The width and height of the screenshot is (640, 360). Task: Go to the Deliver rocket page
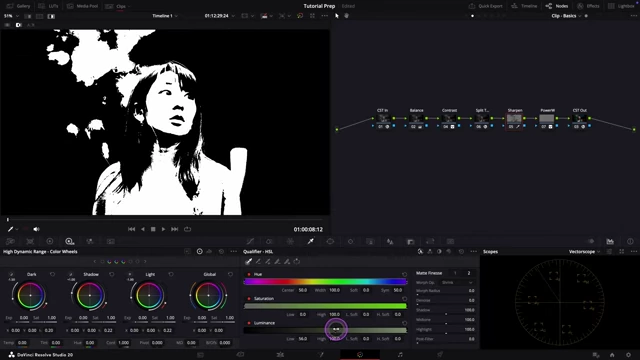(x=440, y=355)
